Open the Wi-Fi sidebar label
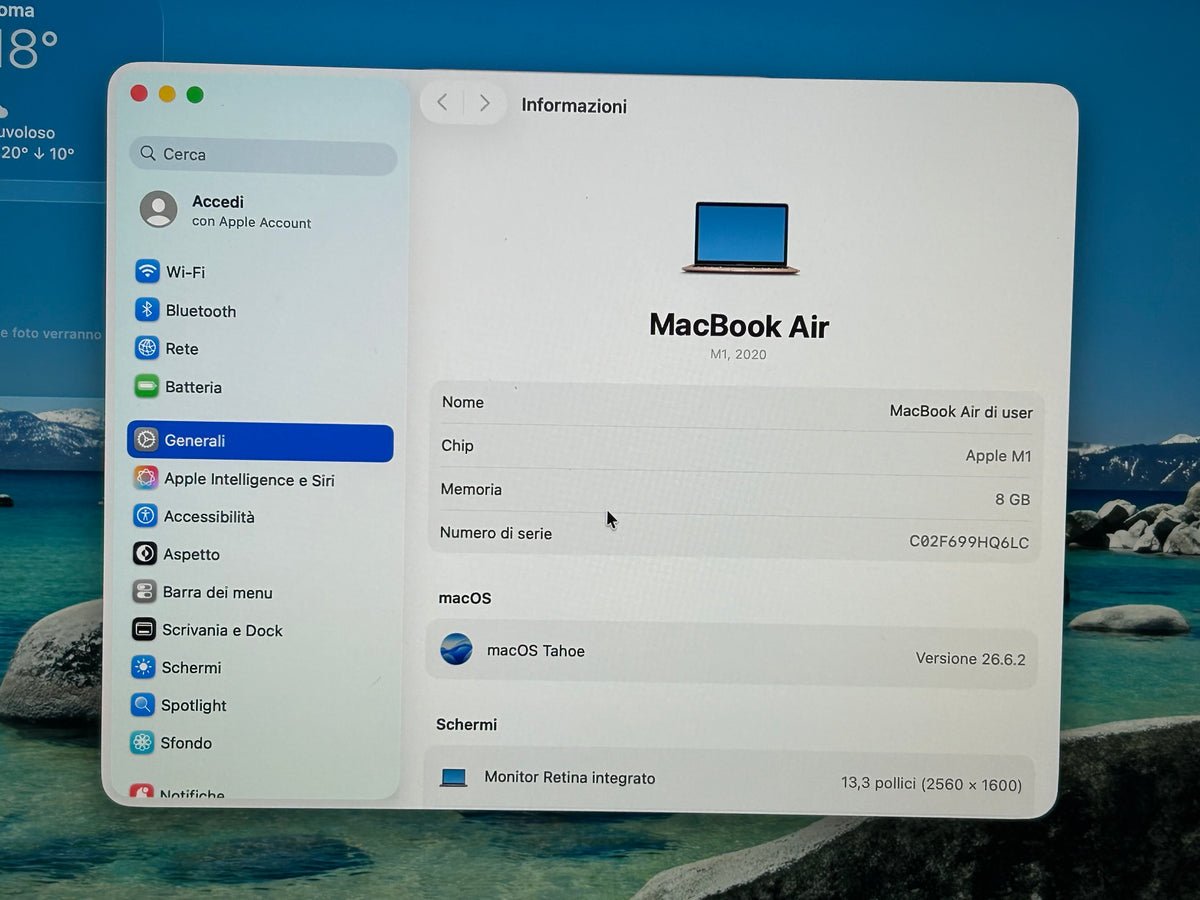Screen dimensions: 1200x900 (186, 272)
